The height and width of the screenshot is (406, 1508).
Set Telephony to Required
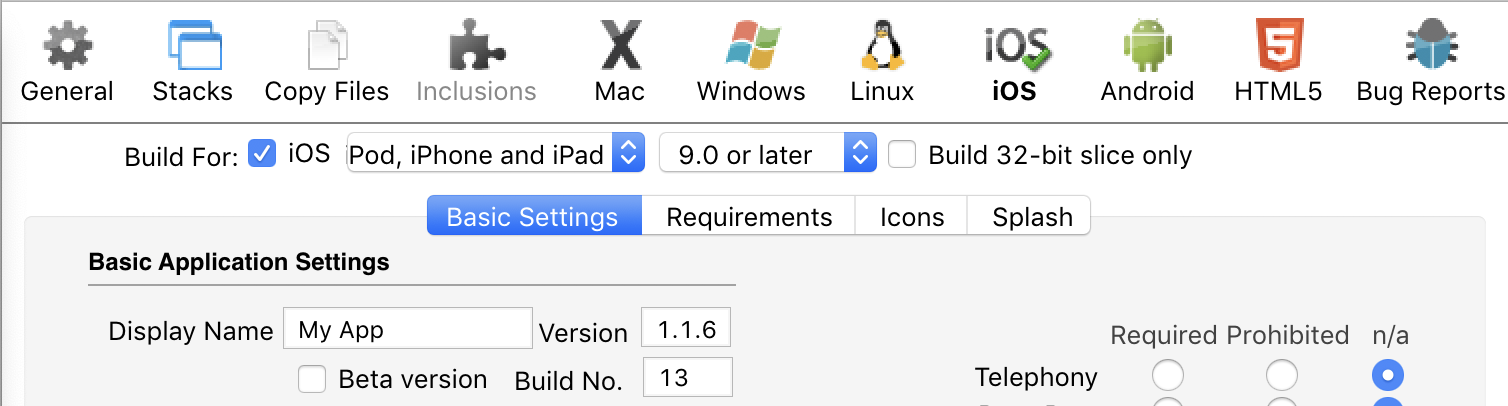[x=1167, y=376]
